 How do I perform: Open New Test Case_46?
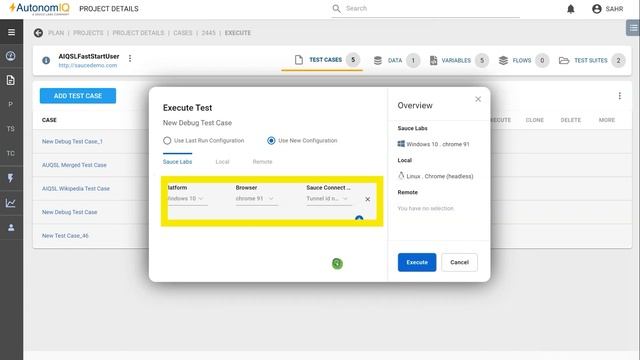point(65,236)
